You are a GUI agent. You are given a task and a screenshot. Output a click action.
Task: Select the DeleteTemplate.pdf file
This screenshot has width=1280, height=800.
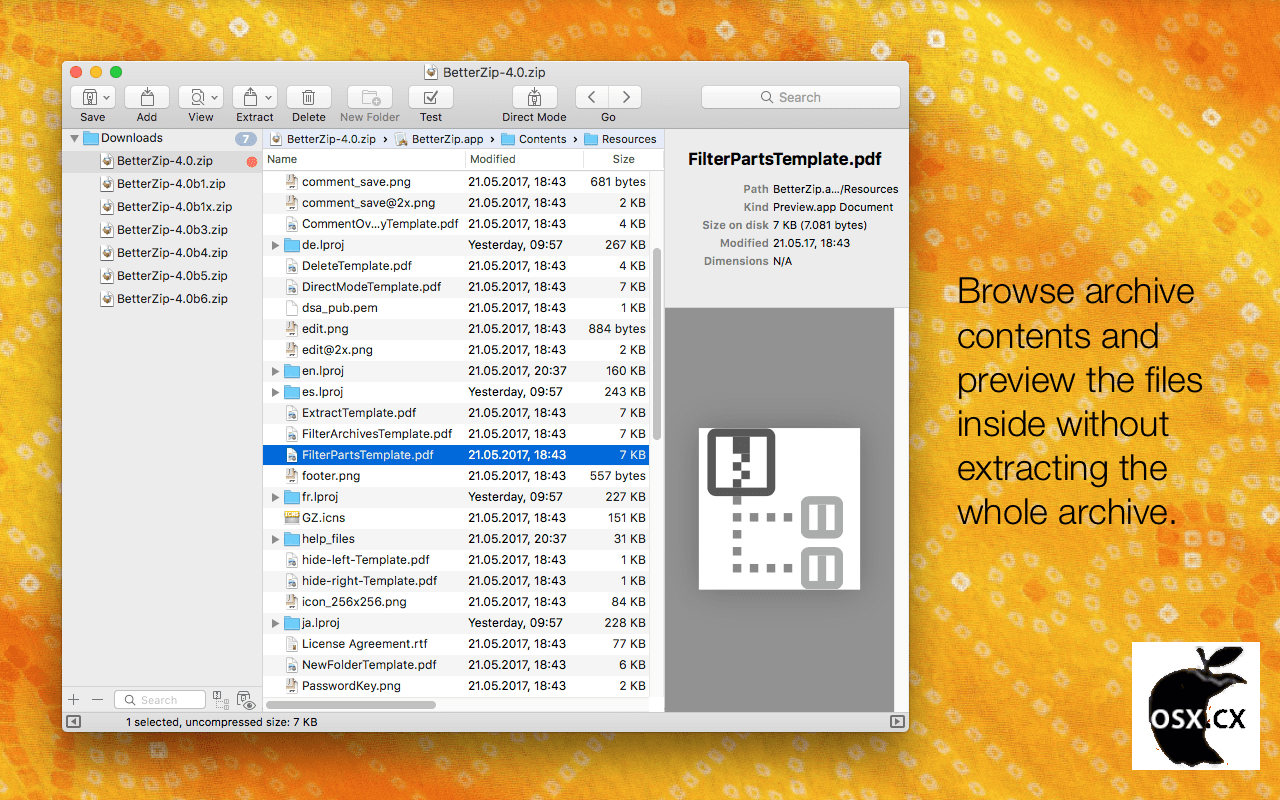pos(456,266)
